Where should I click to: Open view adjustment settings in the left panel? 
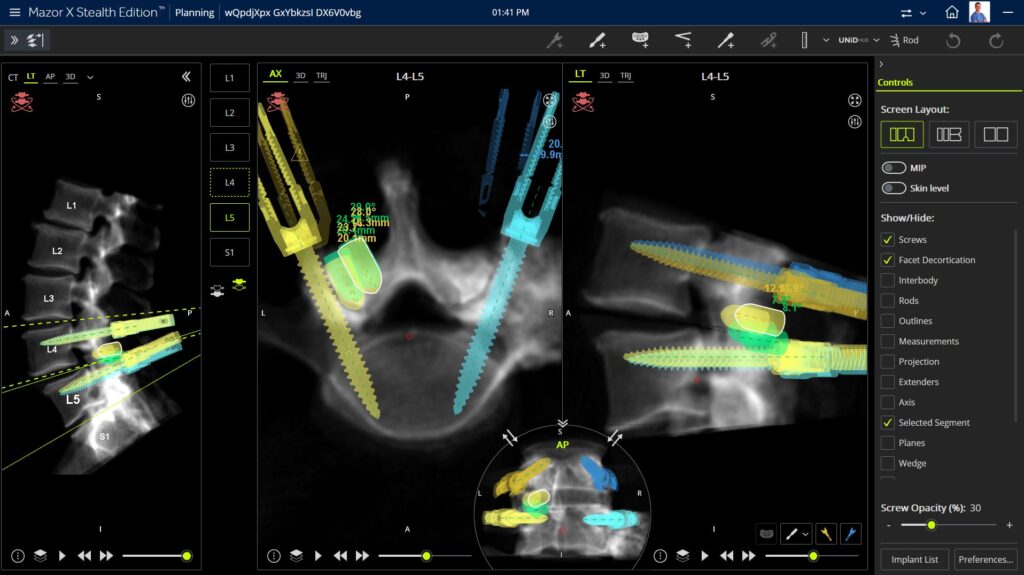[188, 100]
